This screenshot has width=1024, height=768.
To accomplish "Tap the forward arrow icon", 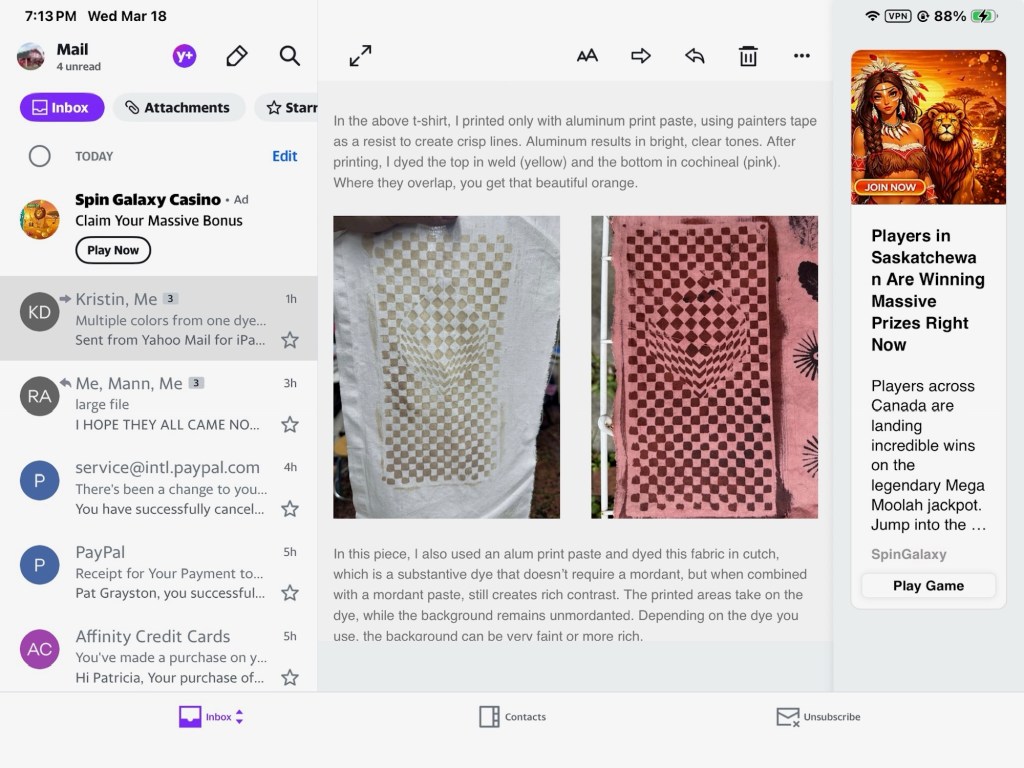I will 641,56.
